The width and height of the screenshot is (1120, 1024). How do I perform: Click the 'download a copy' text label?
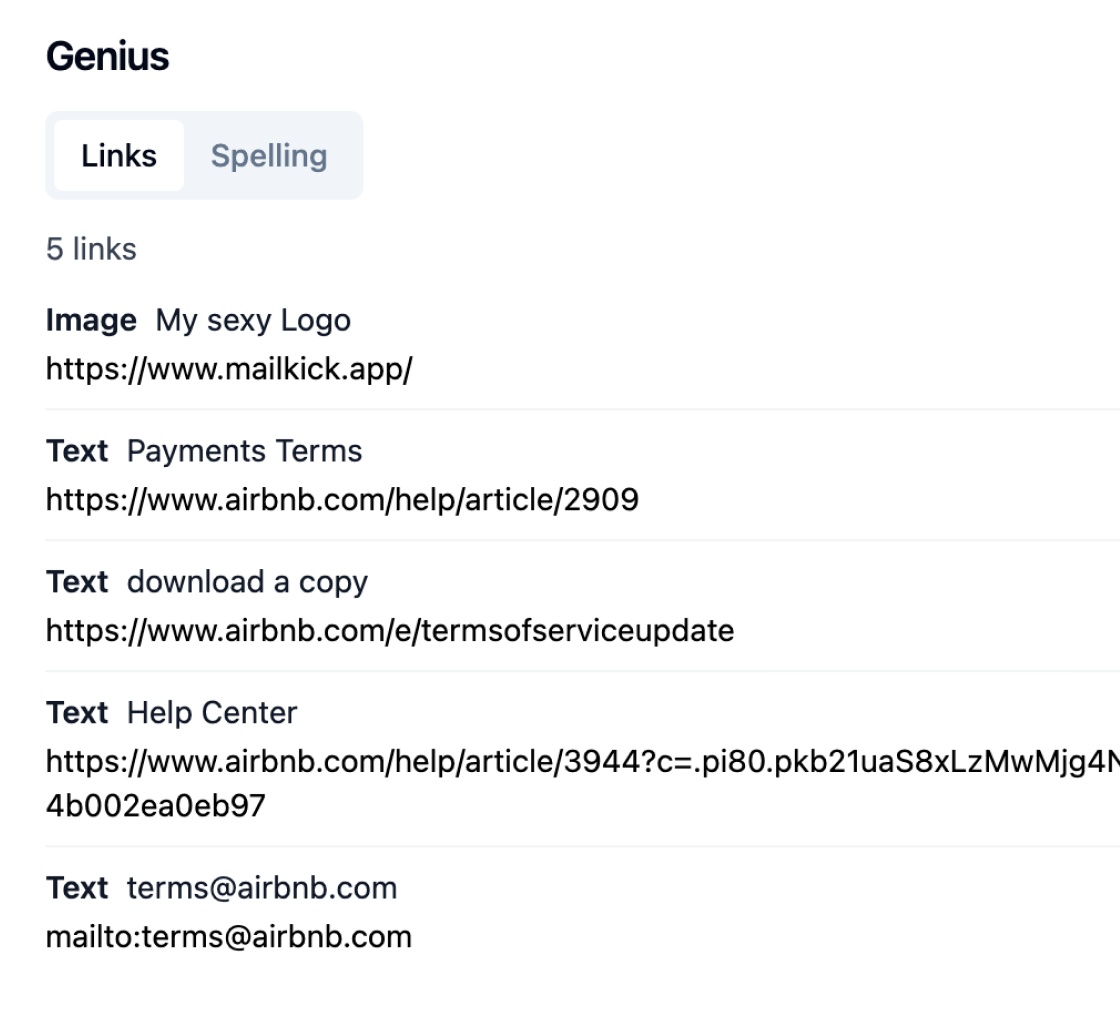pyautogui.click(x=247, y=581)
